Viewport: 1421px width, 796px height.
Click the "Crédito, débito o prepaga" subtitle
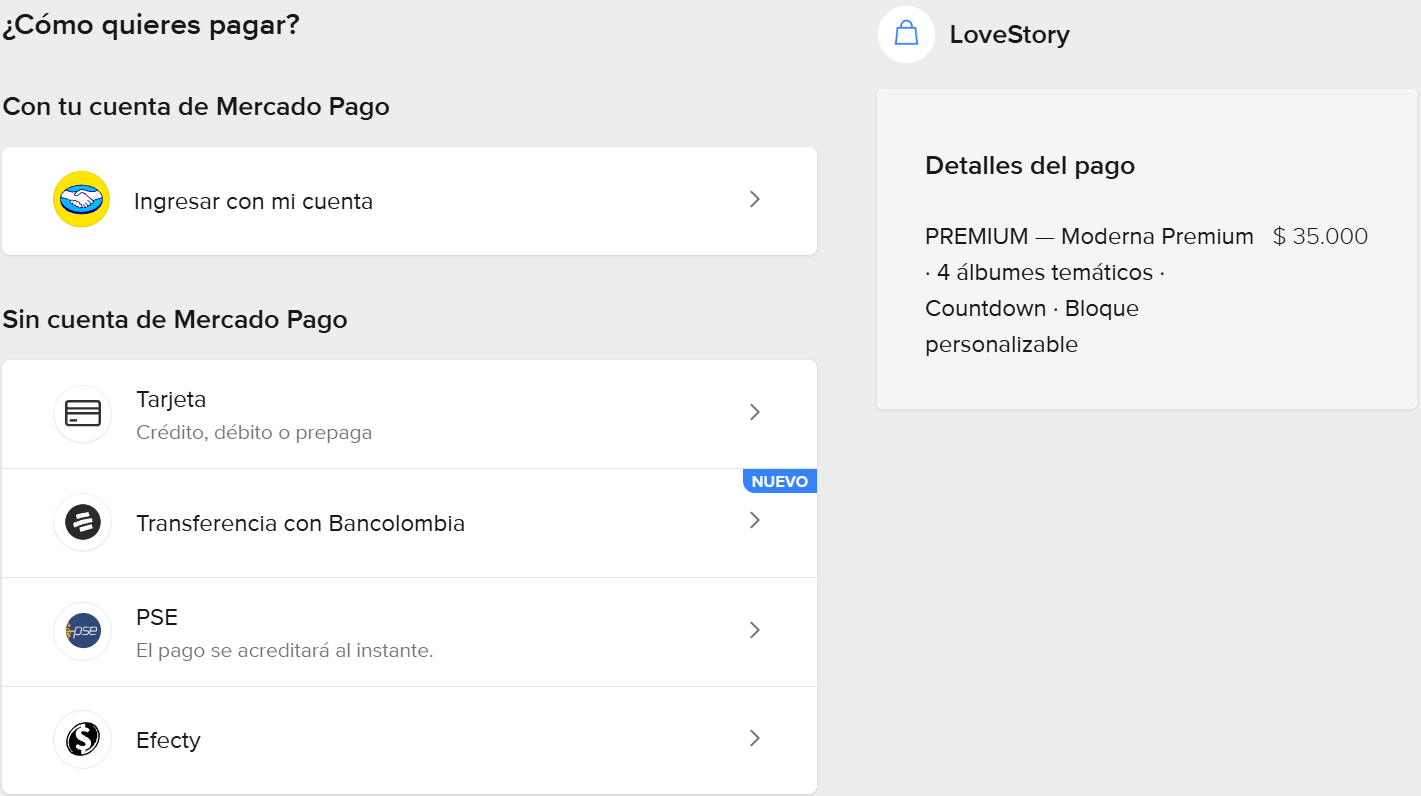[254, 433]
